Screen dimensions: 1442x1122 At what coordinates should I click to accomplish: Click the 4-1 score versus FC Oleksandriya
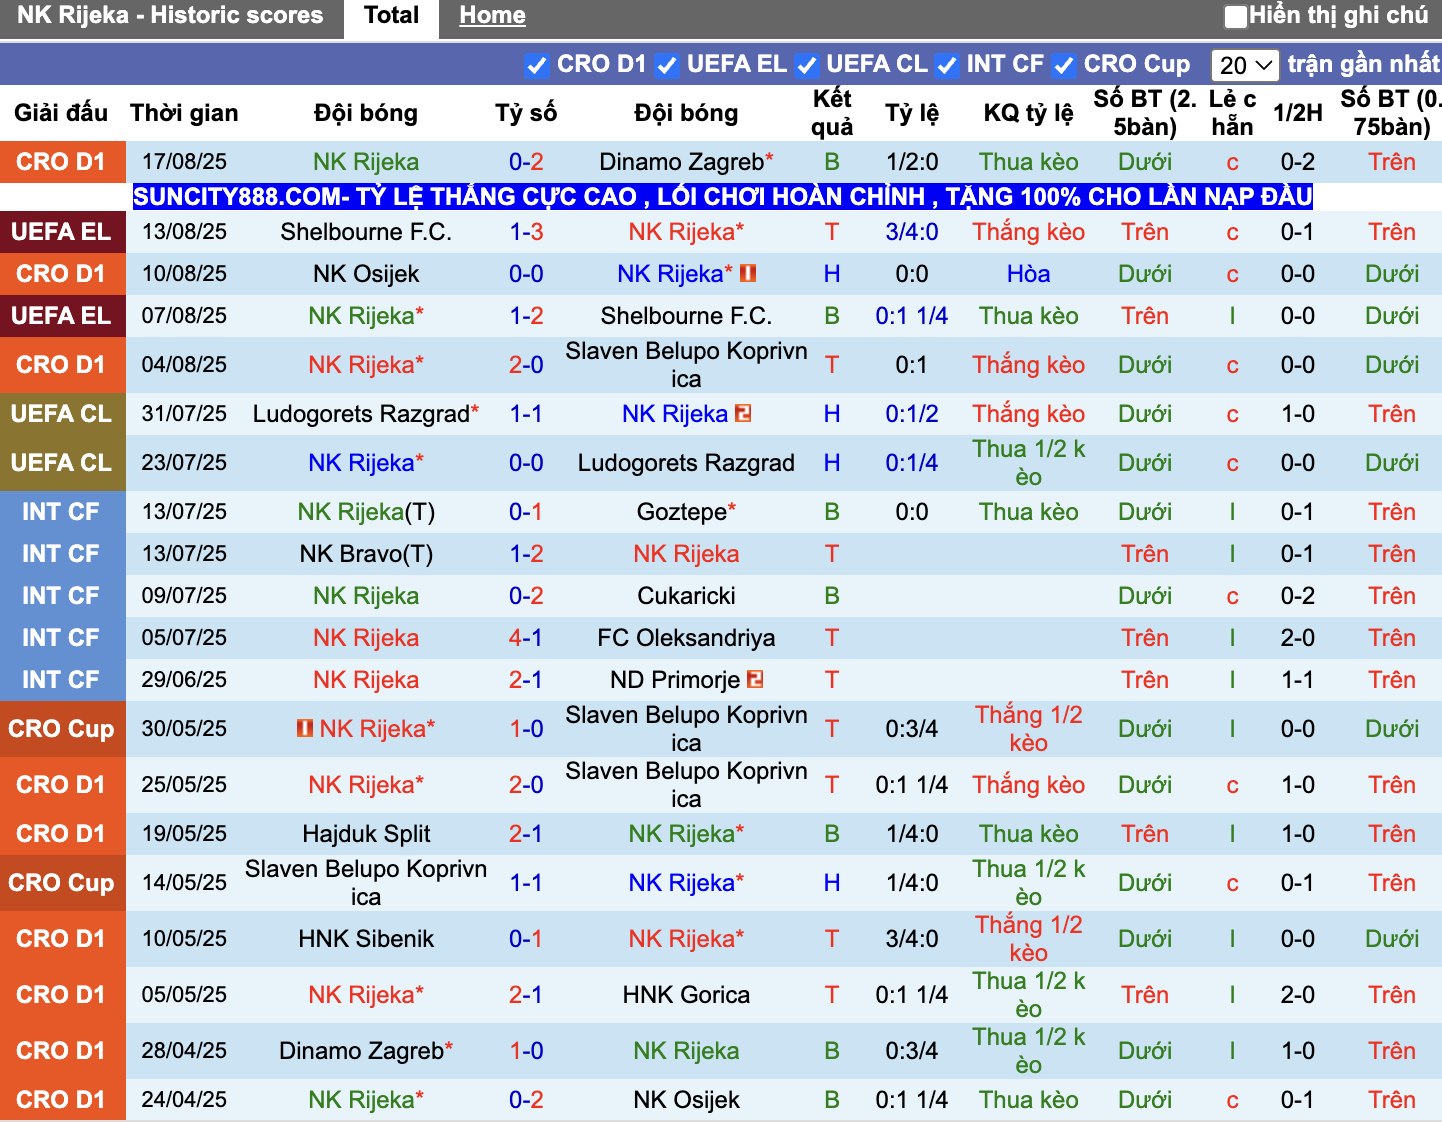[526, 638]
